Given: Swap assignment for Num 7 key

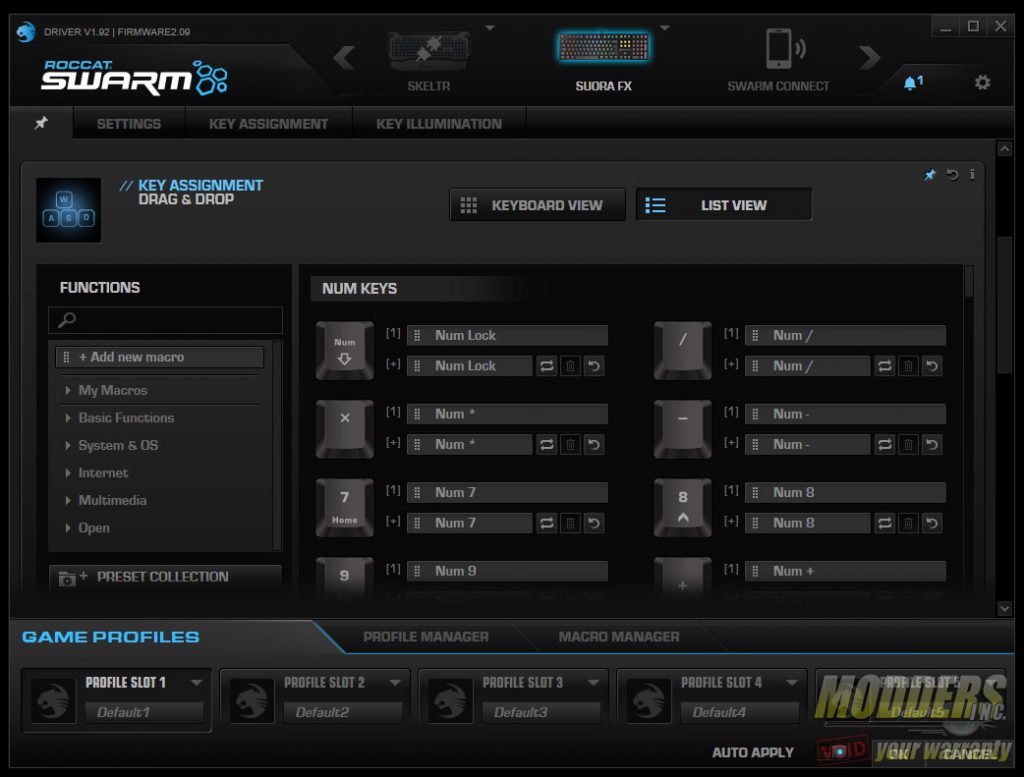Looking at the screenshot, I should pyautogui.click(x=547, y=523).
